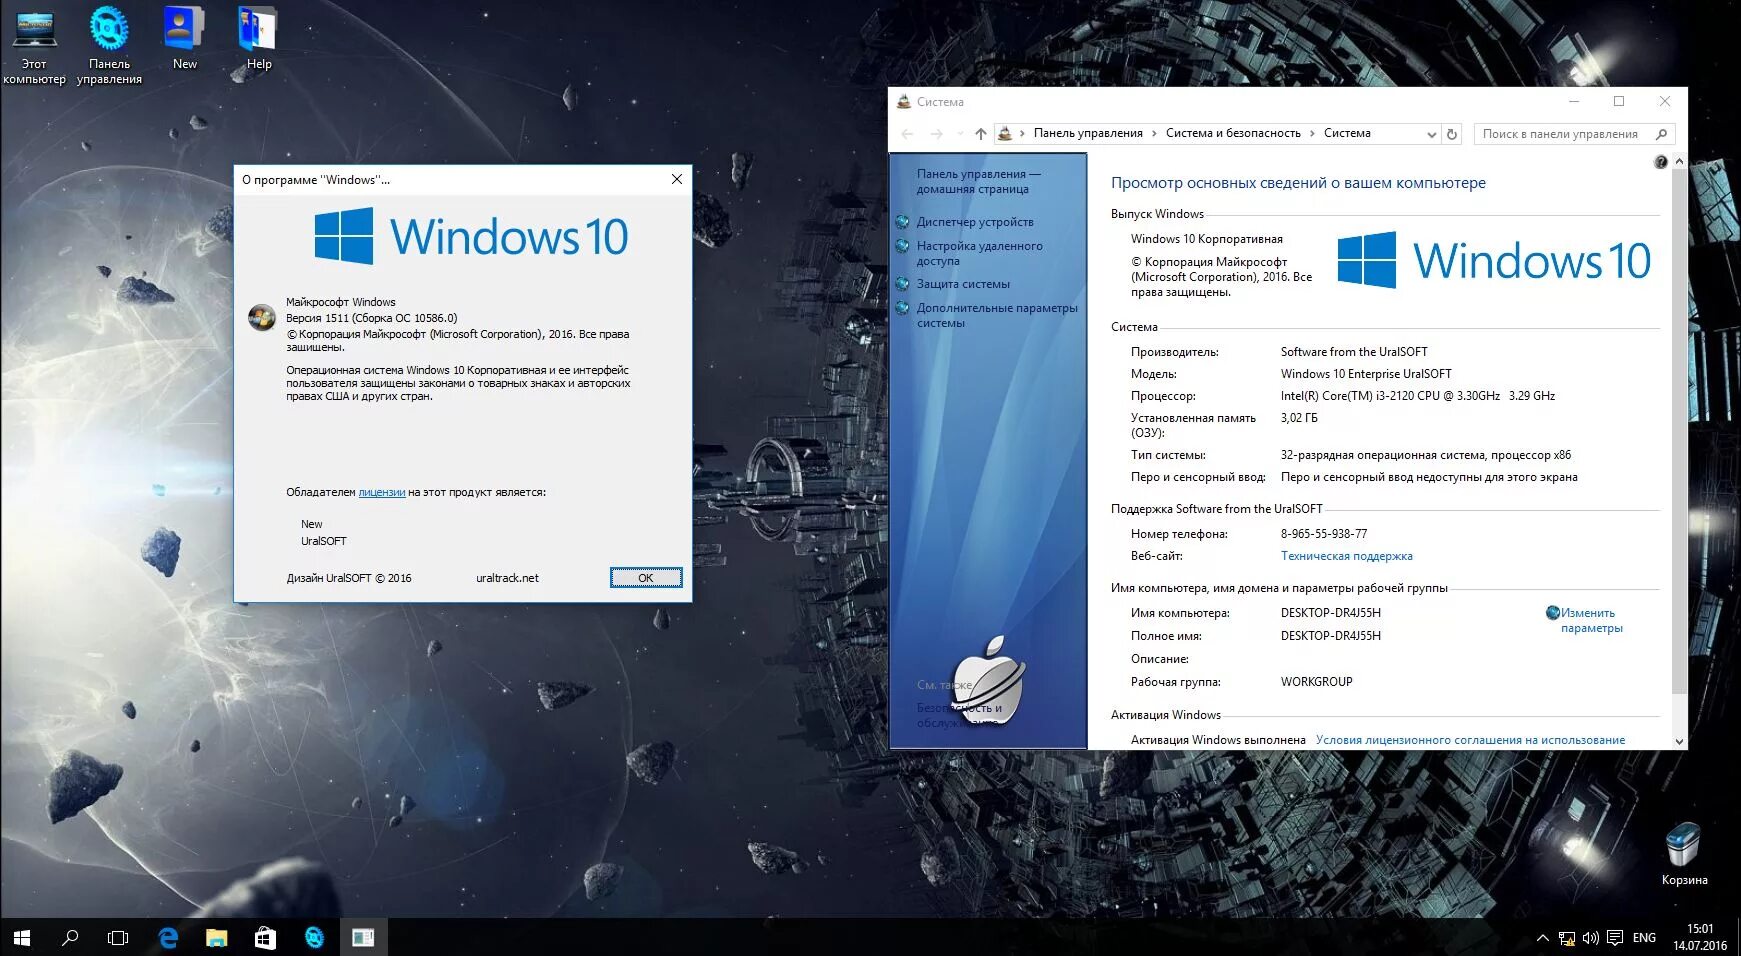
Task: Click the address bar location icon
Action: tap(1005, 134)
